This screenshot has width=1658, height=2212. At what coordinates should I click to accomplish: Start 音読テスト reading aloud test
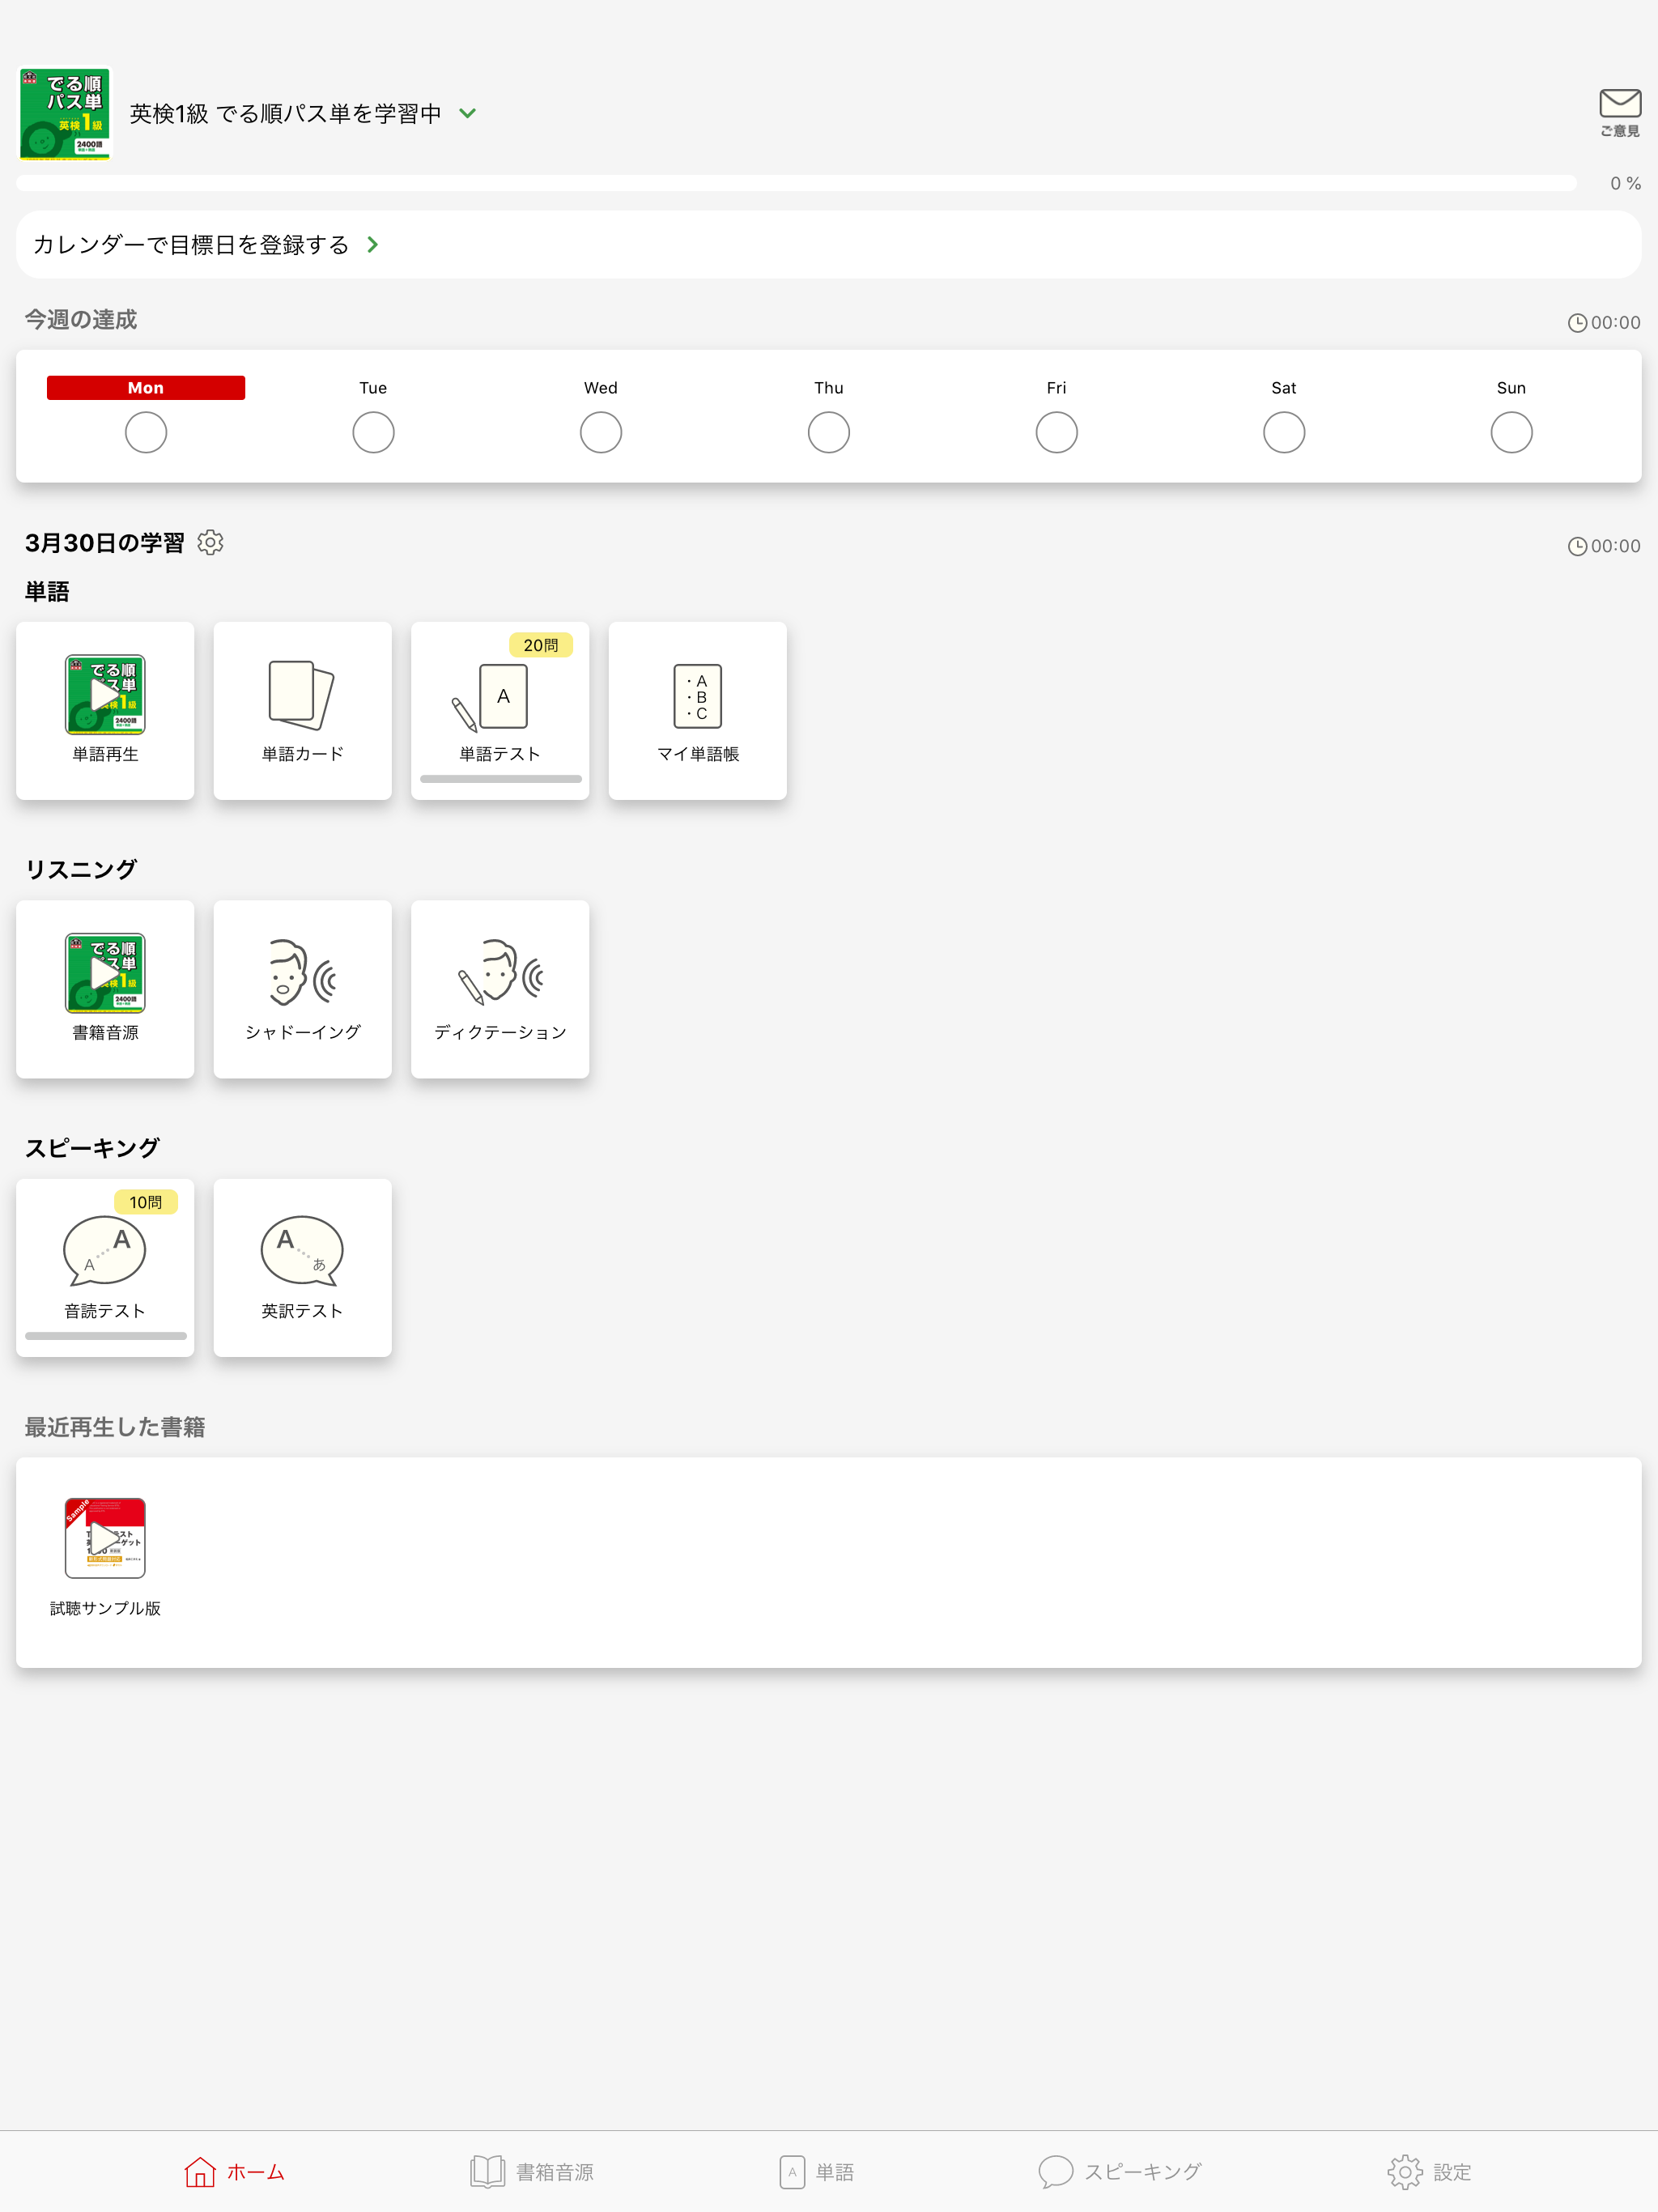tap(105, 1266)
